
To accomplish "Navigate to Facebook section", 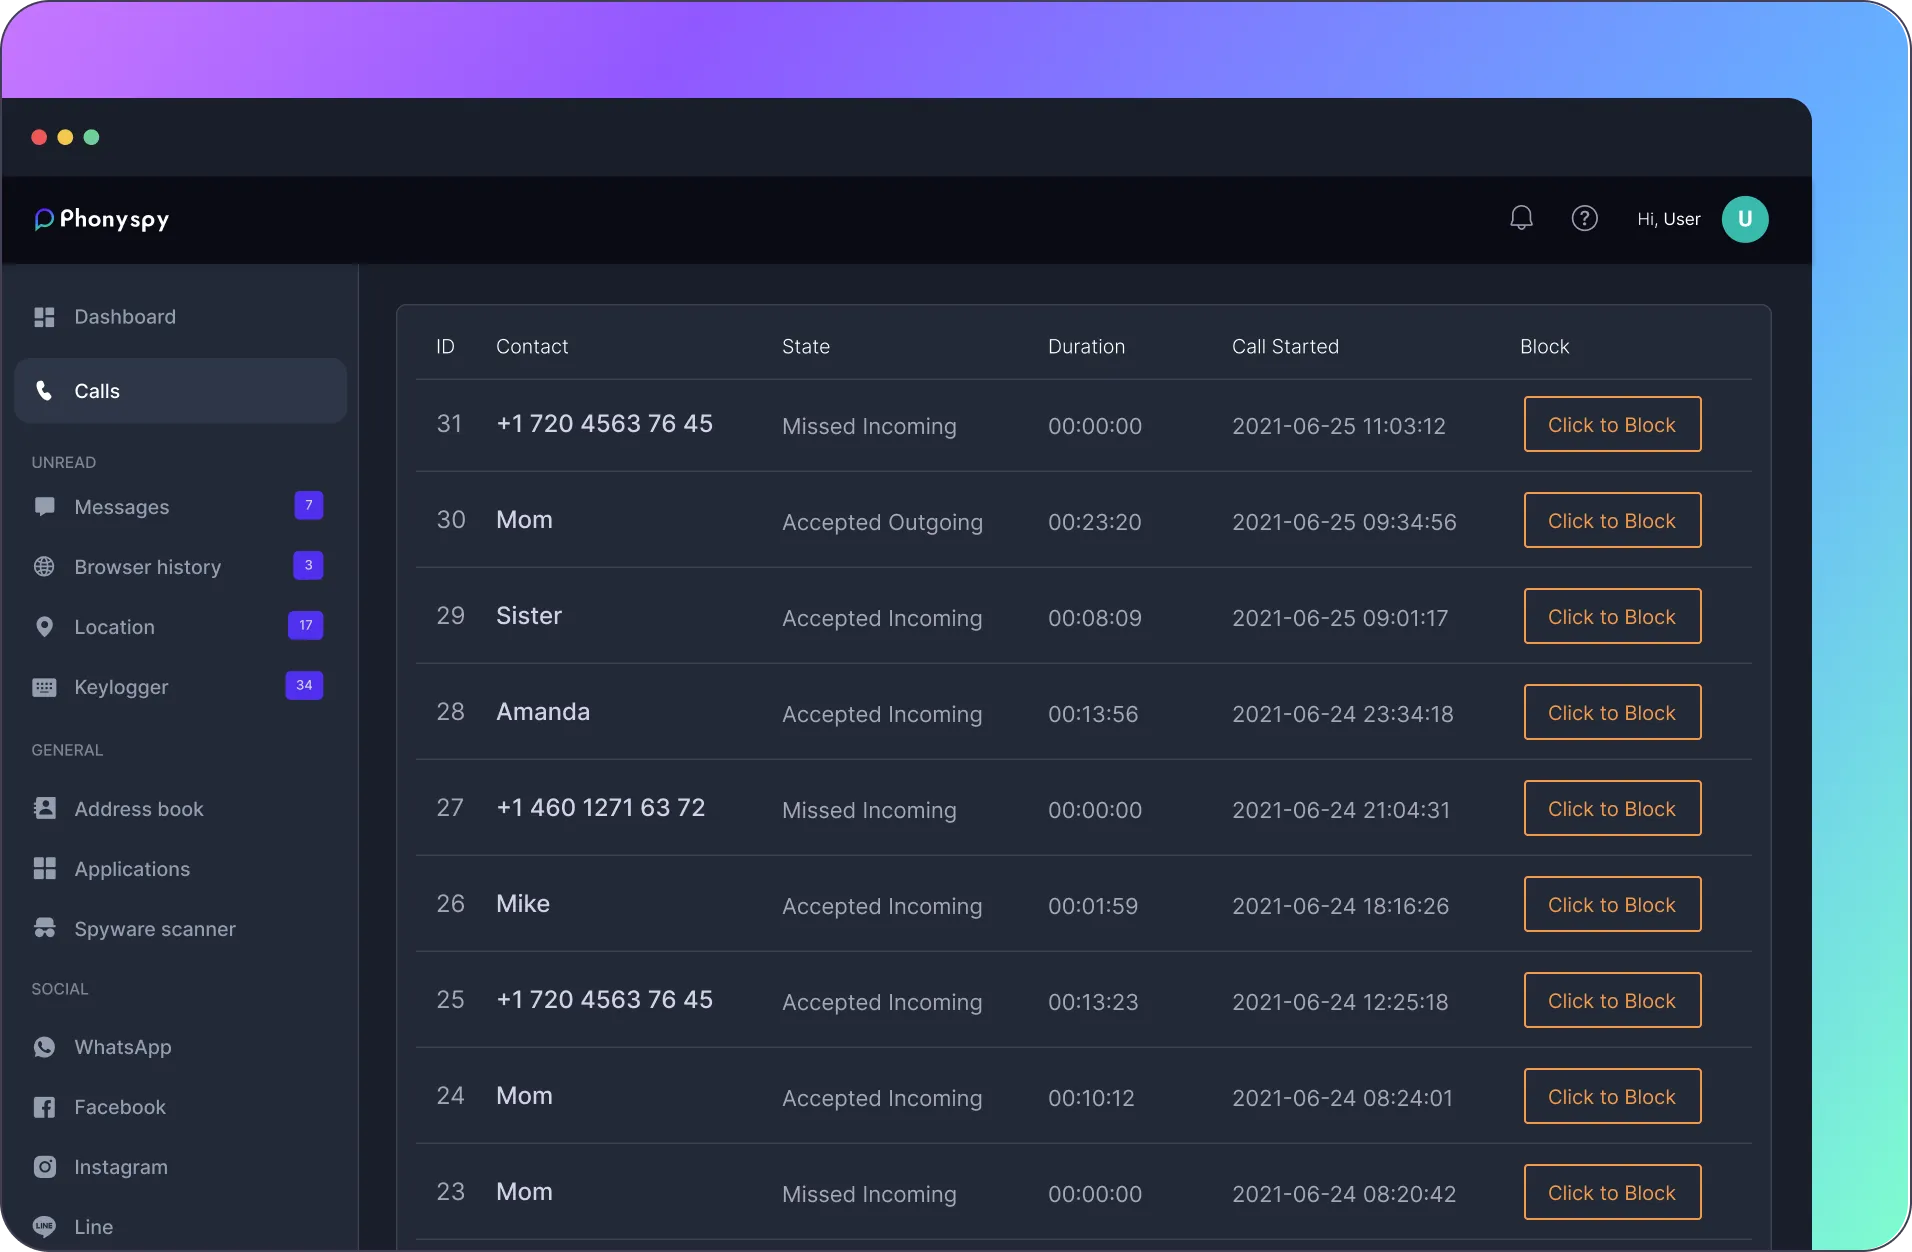I will [120, 1107].
